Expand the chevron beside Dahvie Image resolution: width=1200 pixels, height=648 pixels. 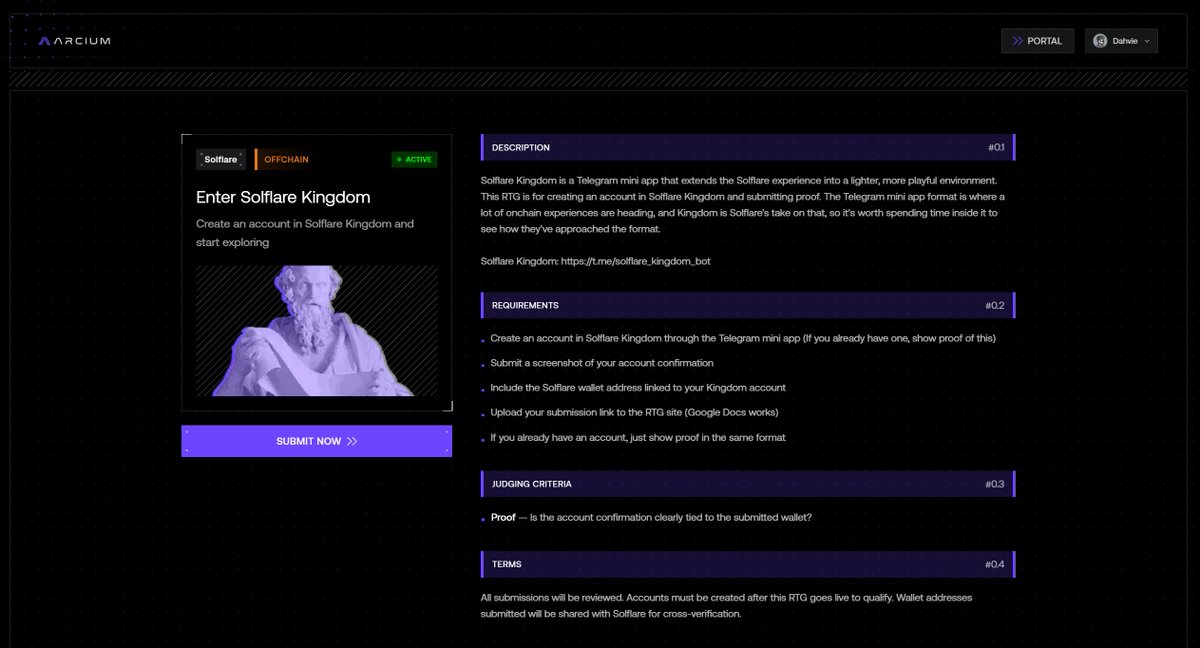[x=1146, y=41]
